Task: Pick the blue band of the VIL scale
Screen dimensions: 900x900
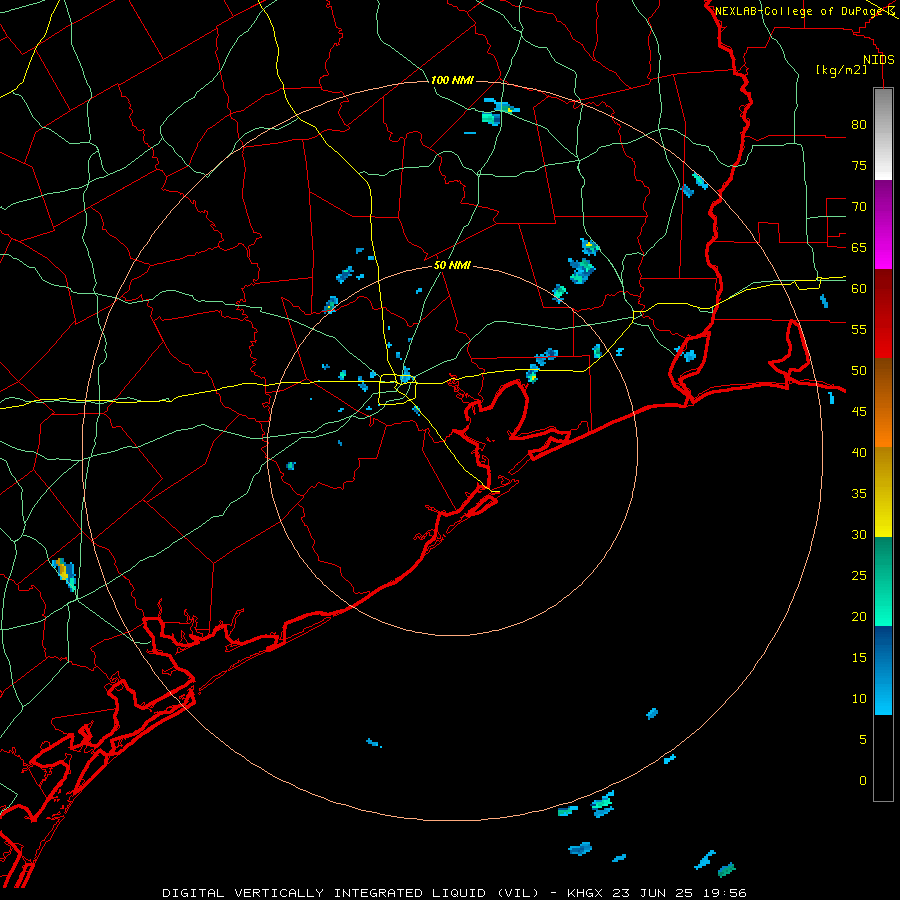Action: coord(883,670)
